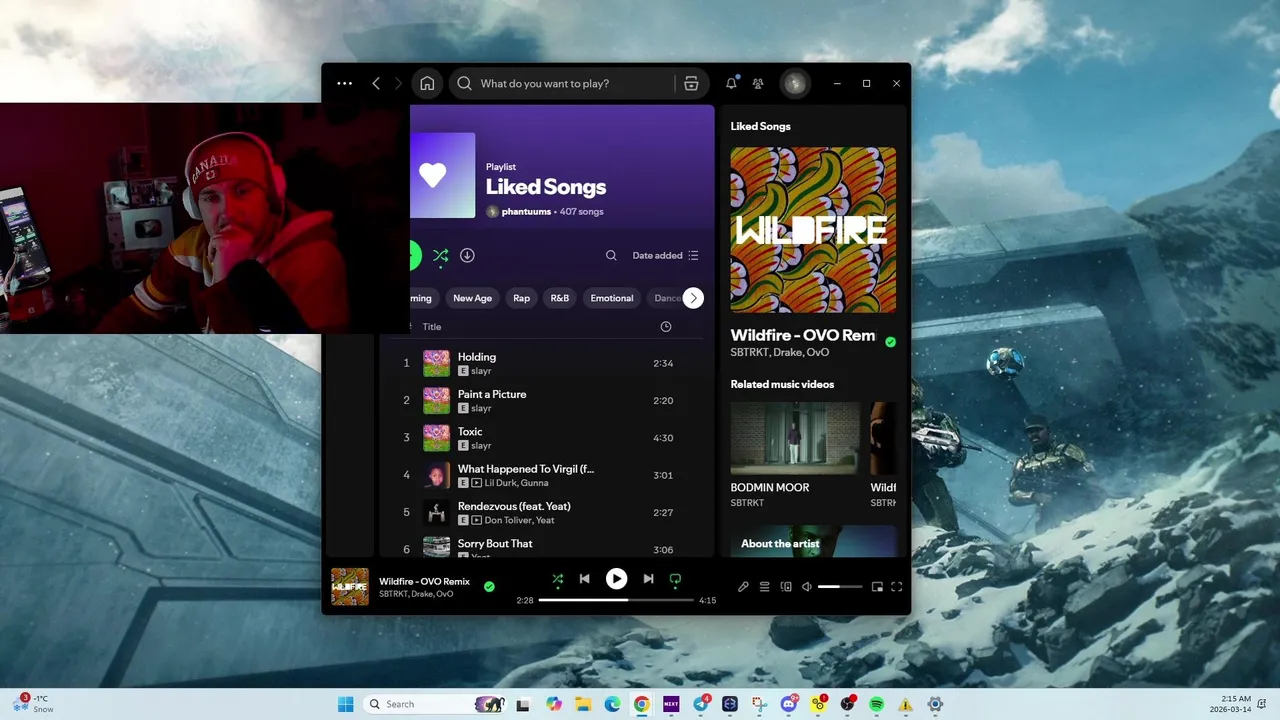Toggle liked checkmark in now-playing bar
Screen dimensions: 1280x720
[x=489, y=587]
